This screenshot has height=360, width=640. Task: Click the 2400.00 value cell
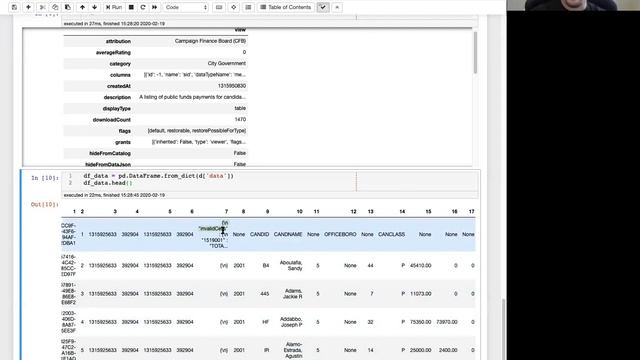pos(448,350)
